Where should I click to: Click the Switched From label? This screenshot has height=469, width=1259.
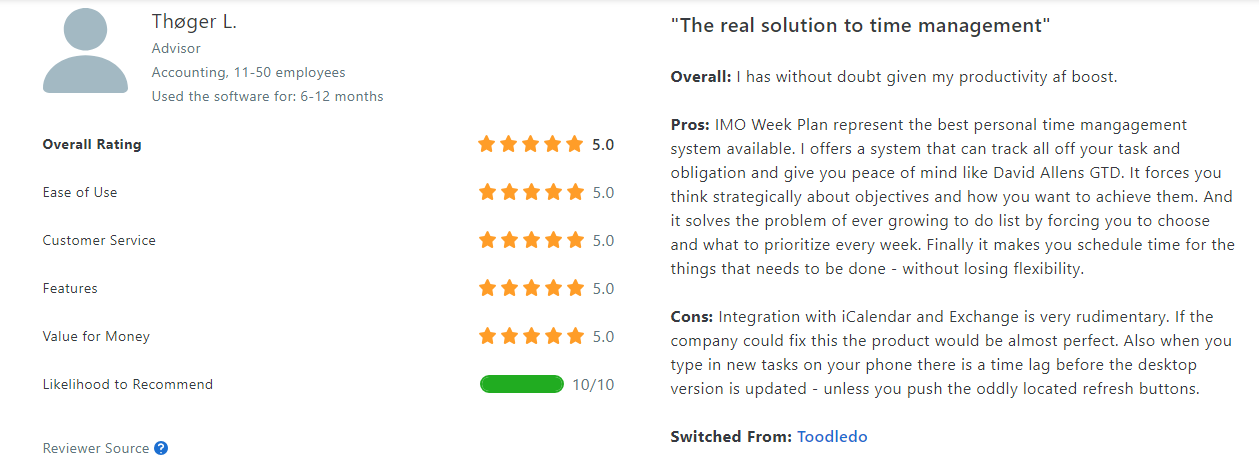coord(730,436)
